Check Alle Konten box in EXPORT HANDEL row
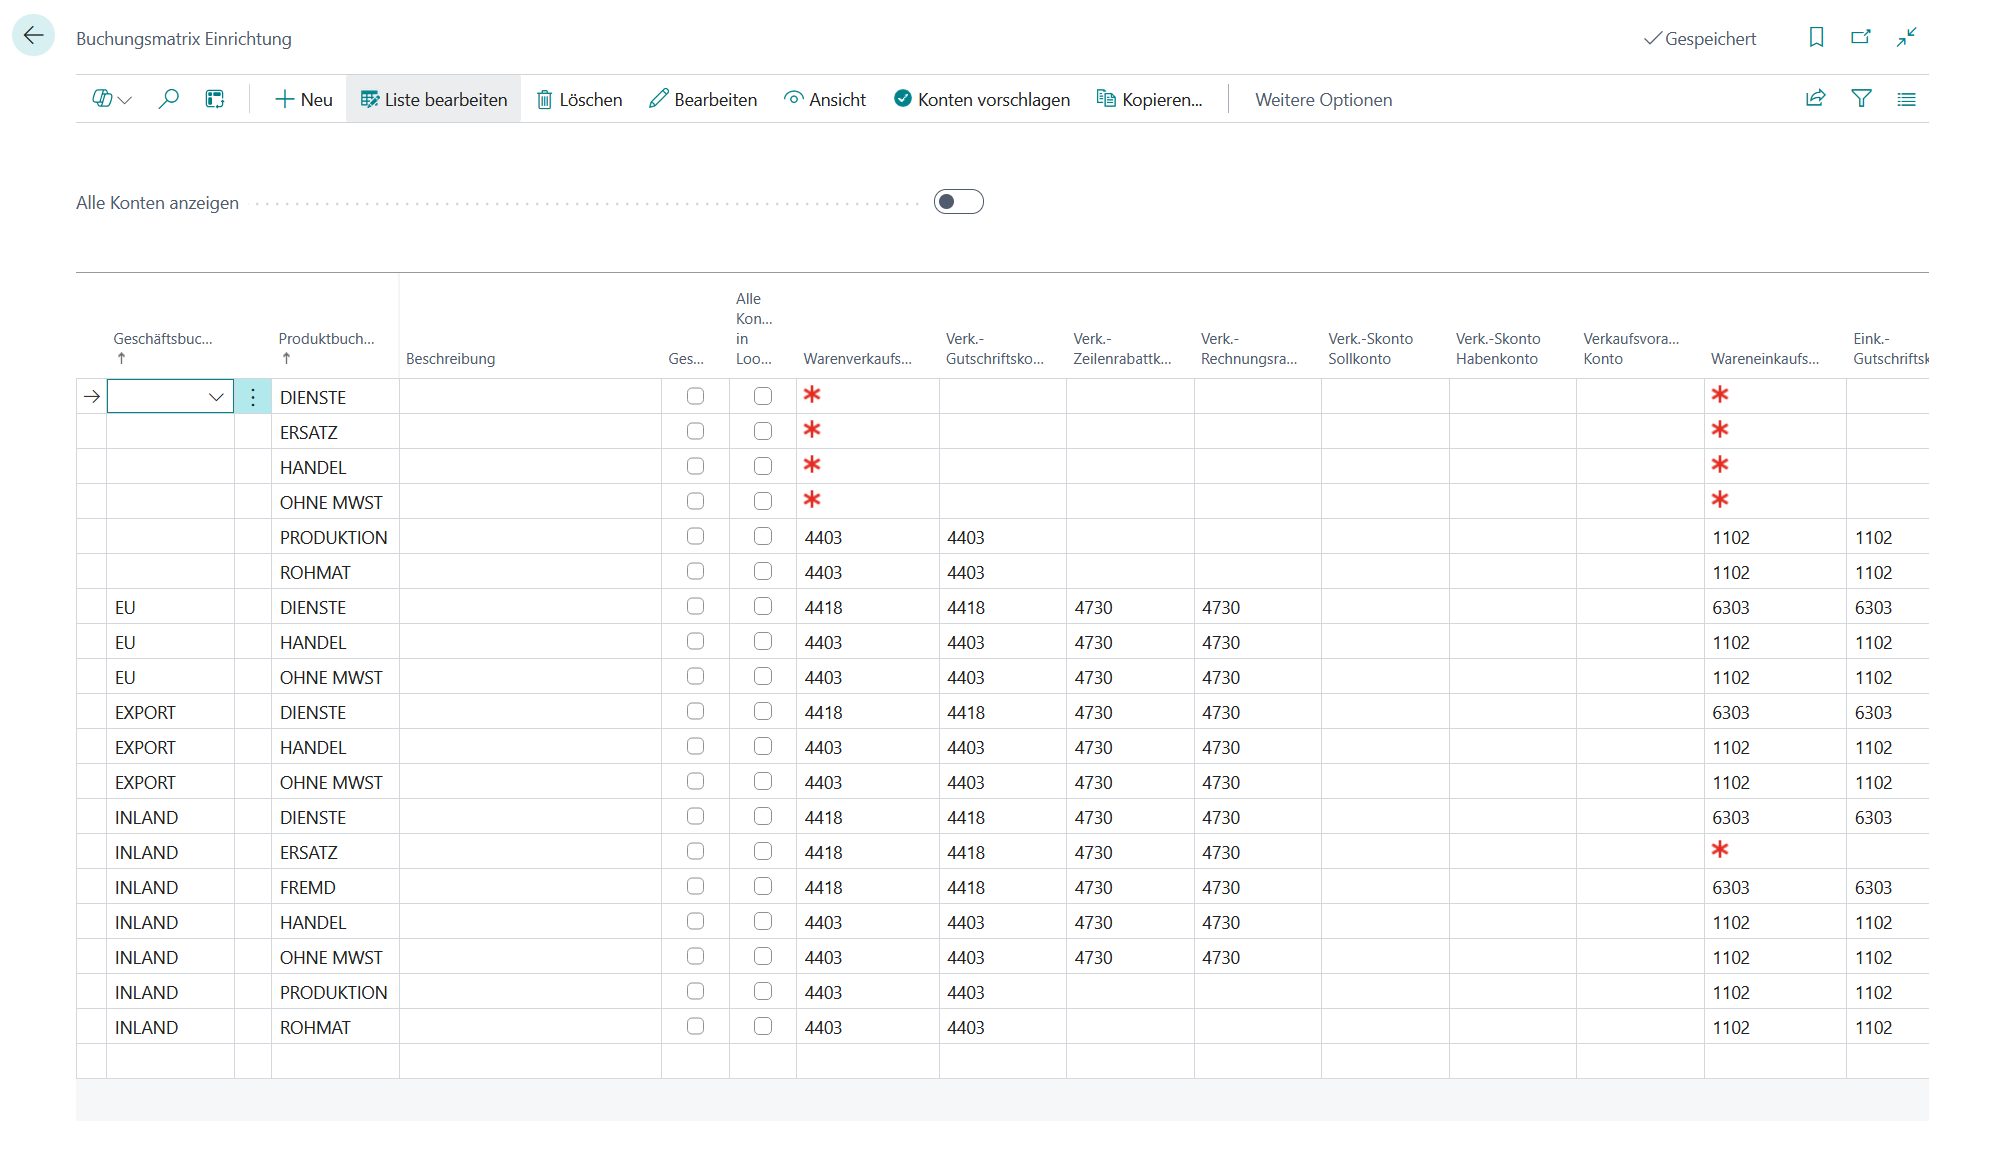The image size is (2009, 1168). pyautogui.click(x=763, y=746)
